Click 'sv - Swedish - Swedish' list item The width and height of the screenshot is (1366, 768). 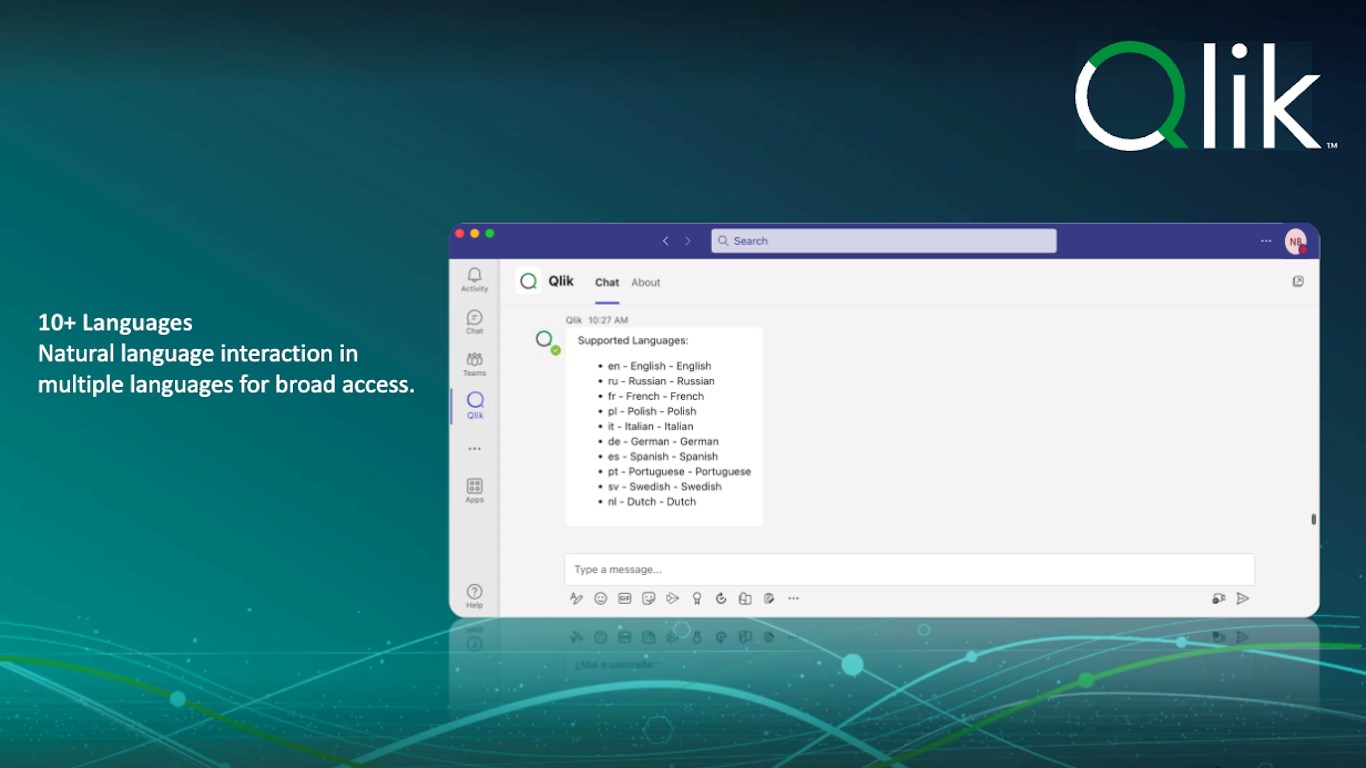click(x=665, y=486)
